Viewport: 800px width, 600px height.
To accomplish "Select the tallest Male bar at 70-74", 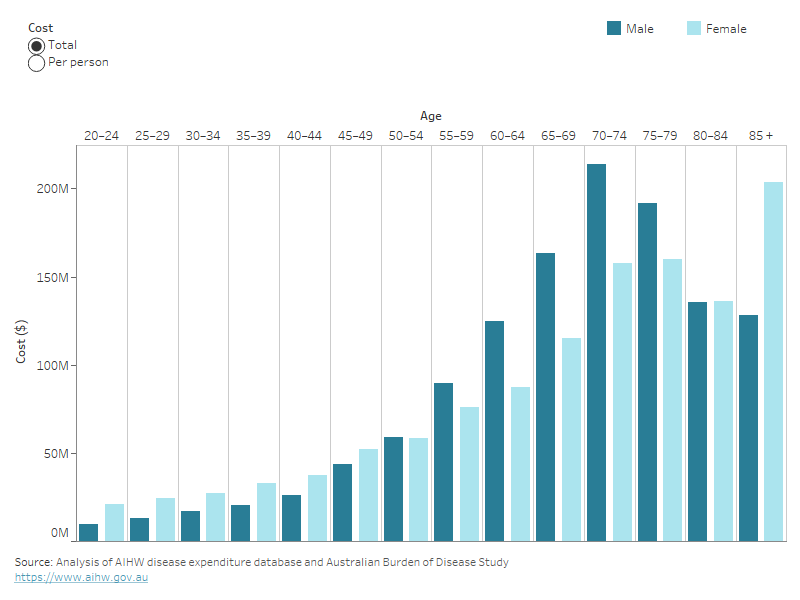I will [x=598, y=350].
